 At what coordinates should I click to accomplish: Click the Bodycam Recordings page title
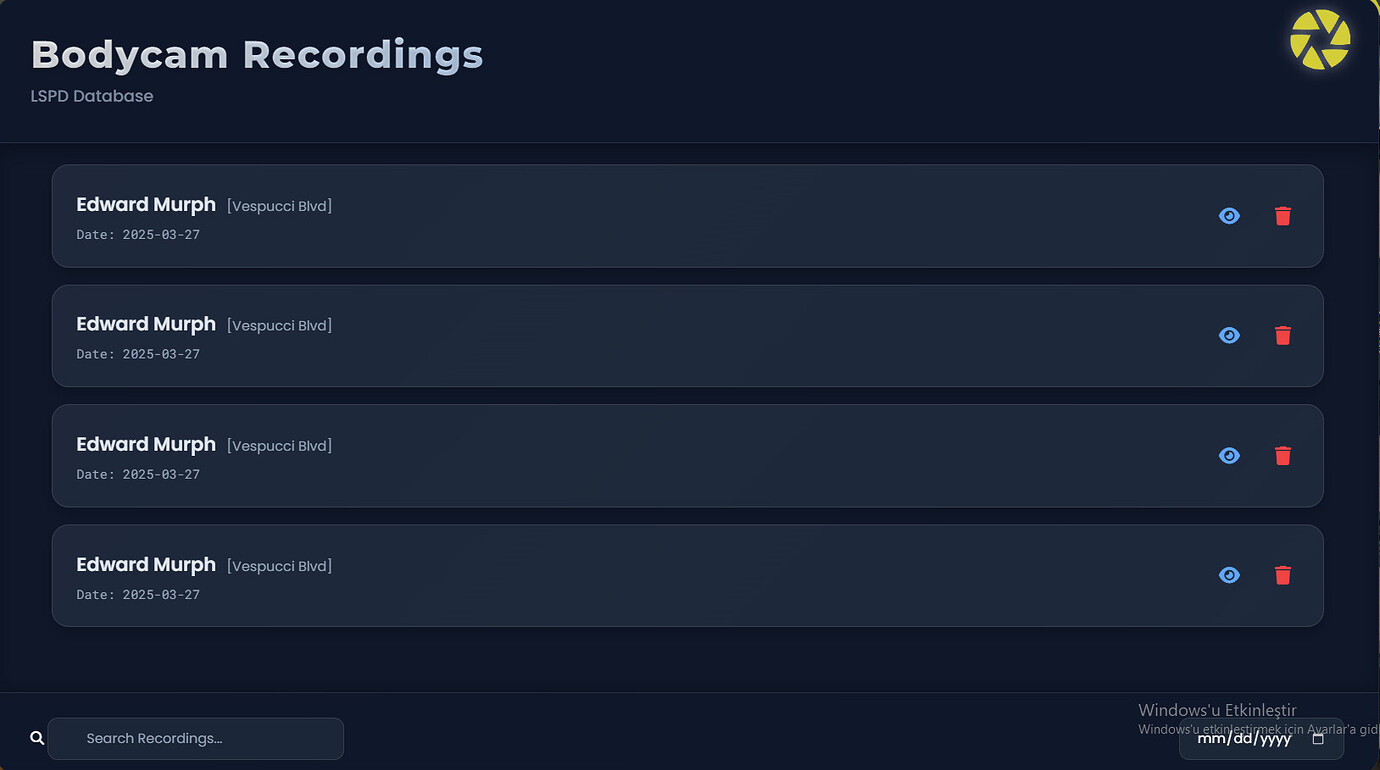click(257, 54)
